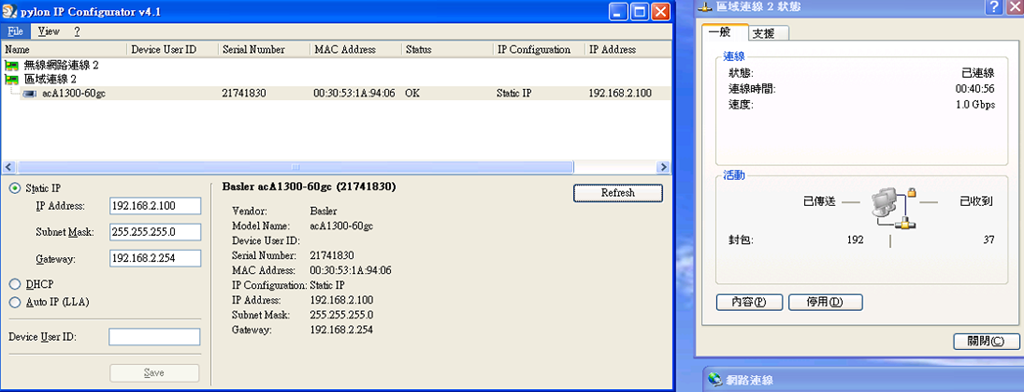Sort by the Device User ID column header
The image size is (1024, 392).
(x=172, y=49)
